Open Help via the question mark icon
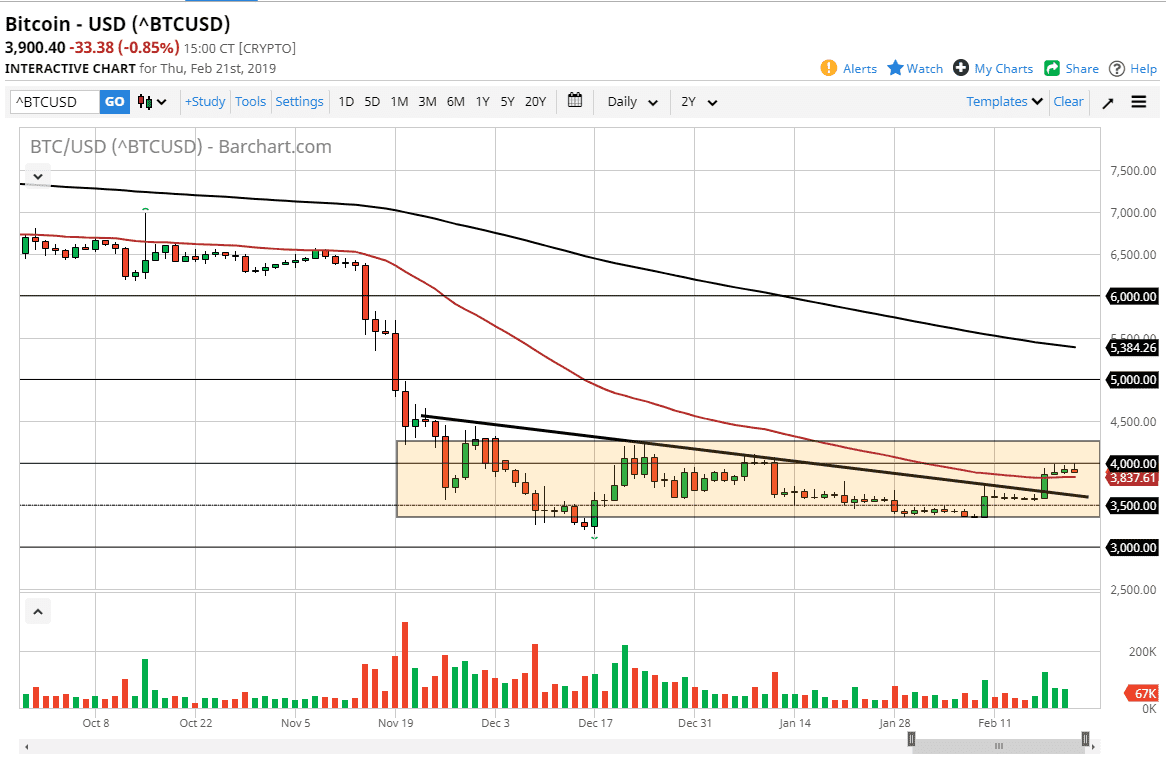This screenshot has height=761, width=1166. [1117, 68]
